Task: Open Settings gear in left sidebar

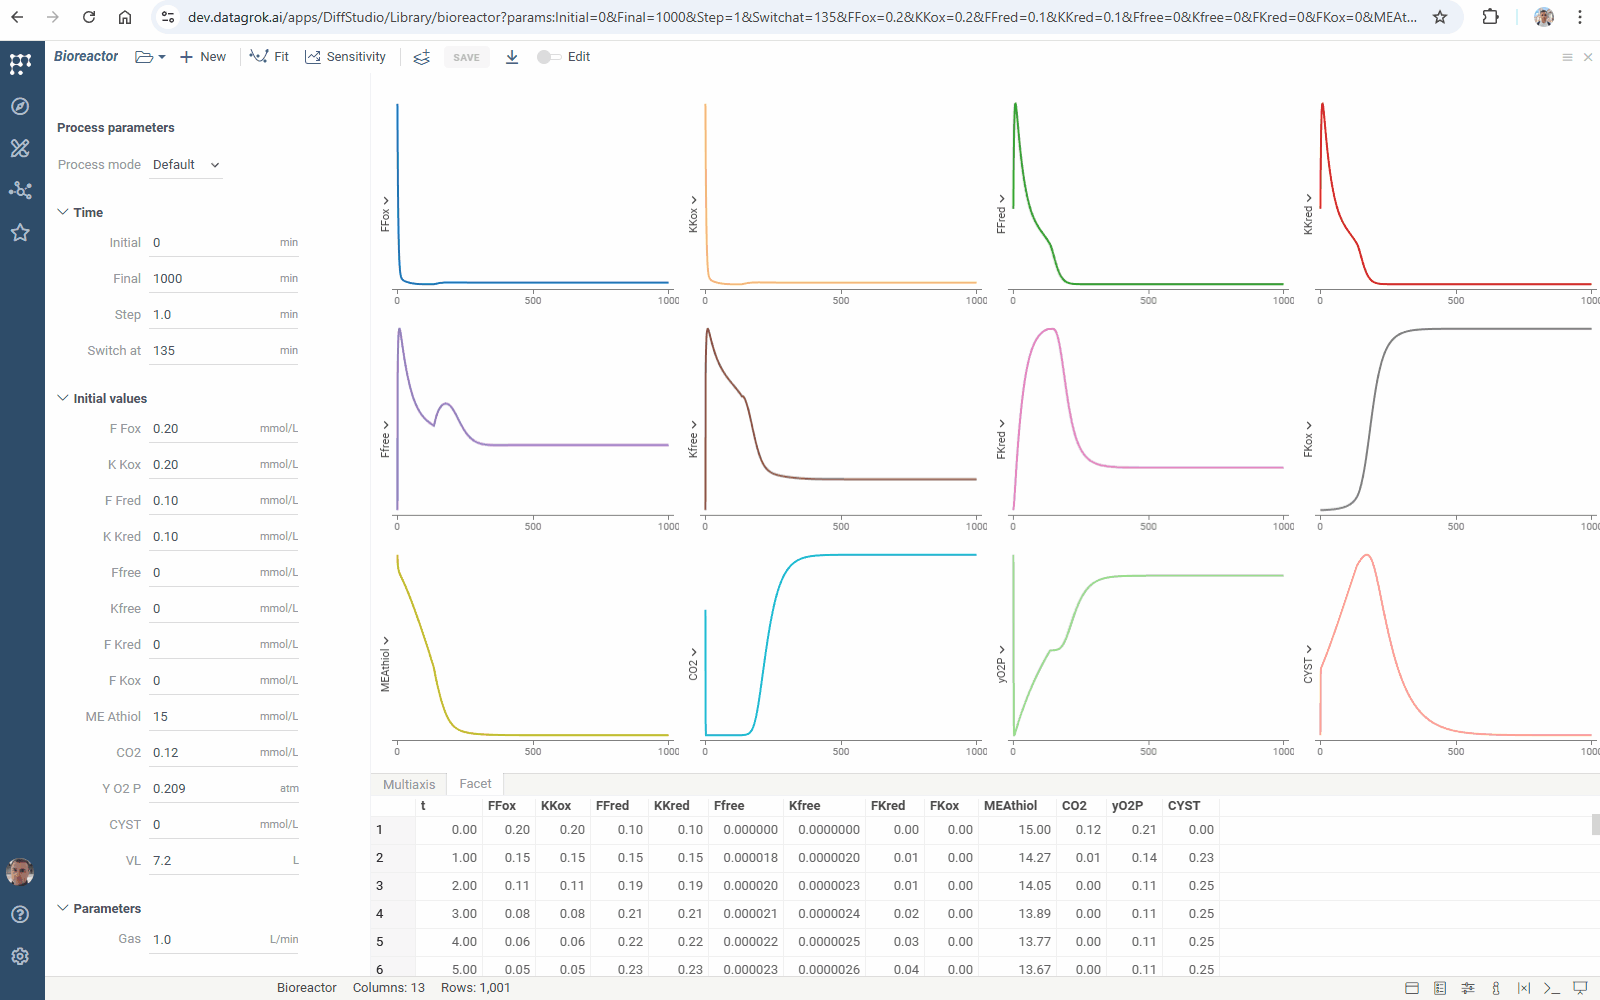Action: pyautogui.click(x=20, y=956)
